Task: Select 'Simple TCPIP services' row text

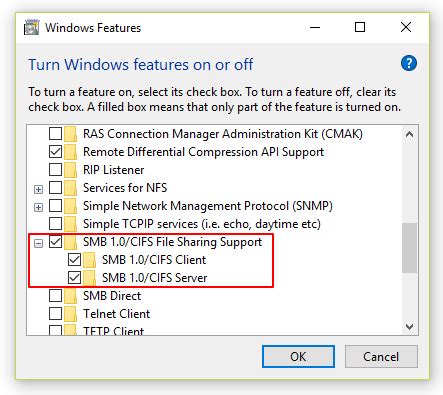Action: click(202, 224)
